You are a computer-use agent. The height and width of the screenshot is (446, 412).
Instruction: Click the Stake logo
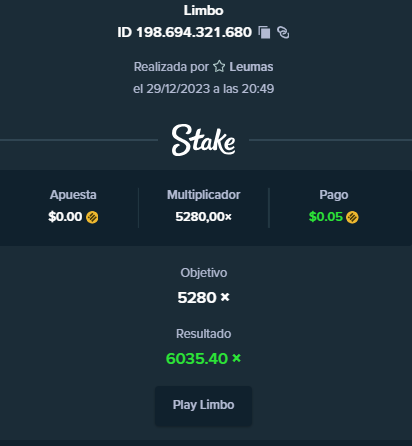click(203, 140)
